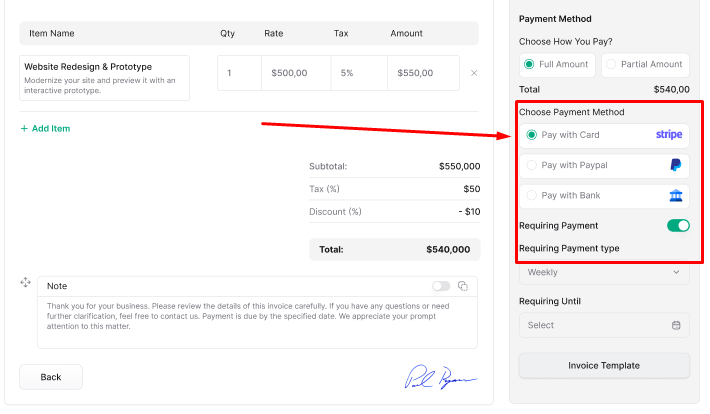710x414 pixels.
Task: Click the signature image
Action: (440, 377)
